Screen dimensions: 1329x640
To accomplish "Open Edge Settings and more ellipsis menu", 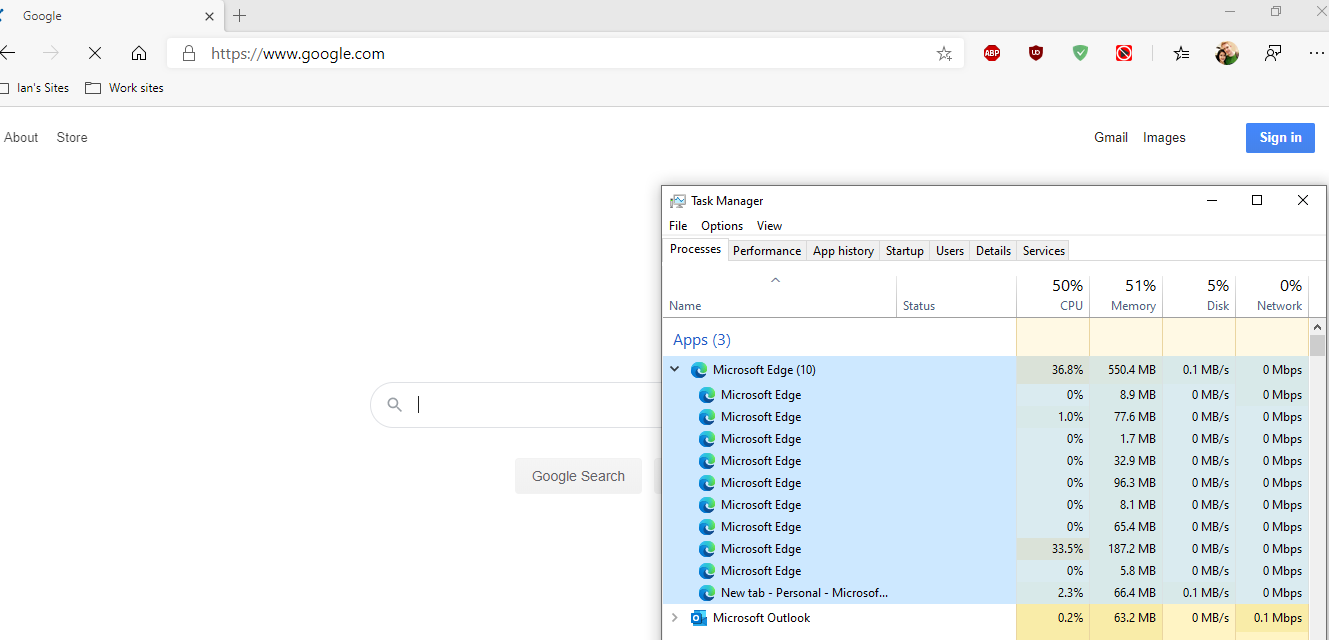I will tap(1317, 54).
